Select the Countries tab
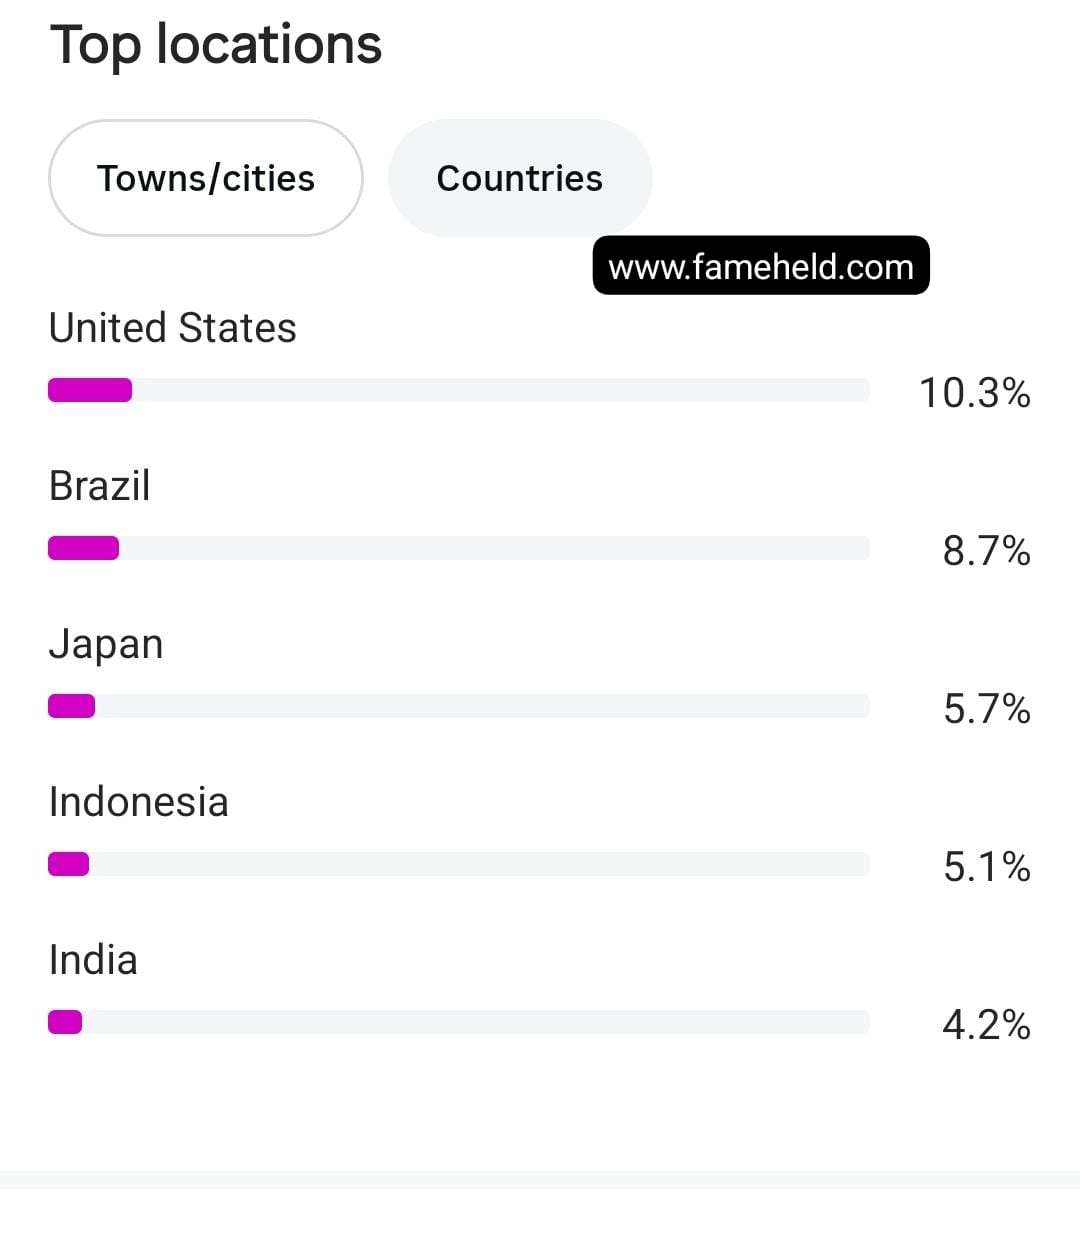 tap(520, 178)
